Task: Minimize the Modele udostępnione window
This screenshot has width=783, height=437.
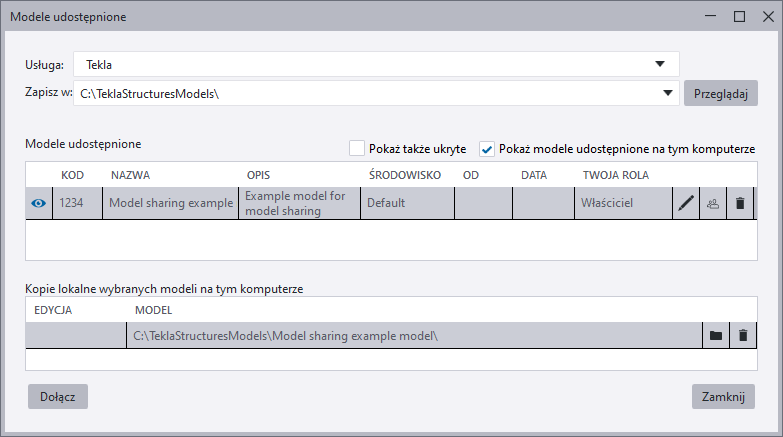Action: (x=710, y=16)
